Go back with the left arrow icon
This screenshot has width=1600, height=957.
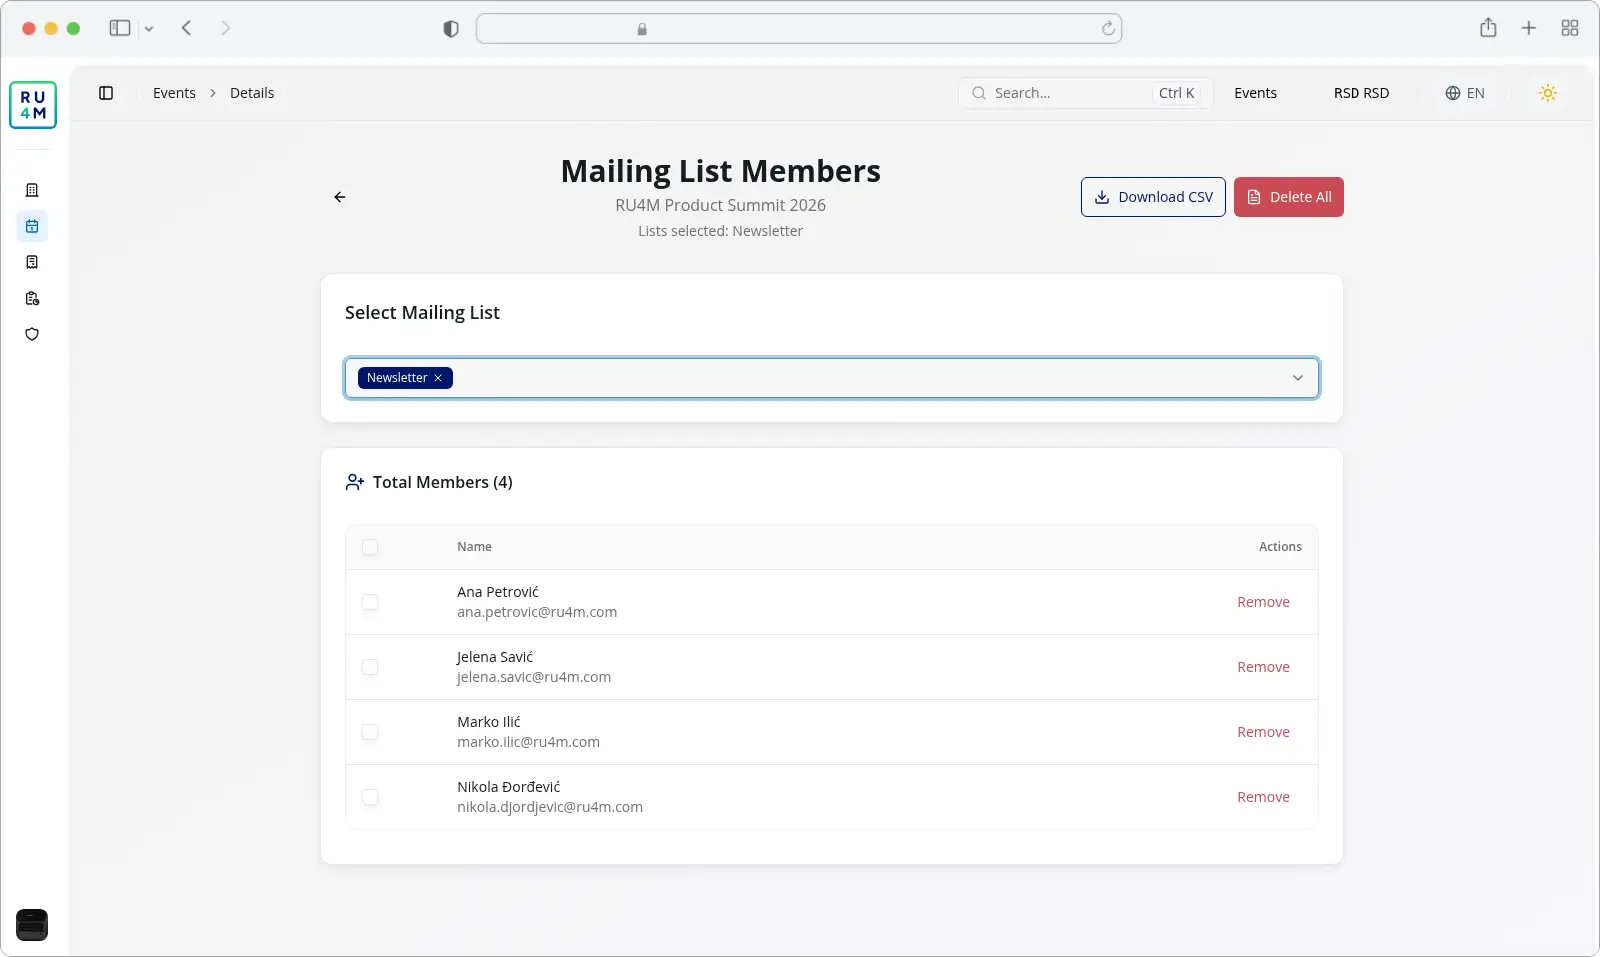coord(340,197)
